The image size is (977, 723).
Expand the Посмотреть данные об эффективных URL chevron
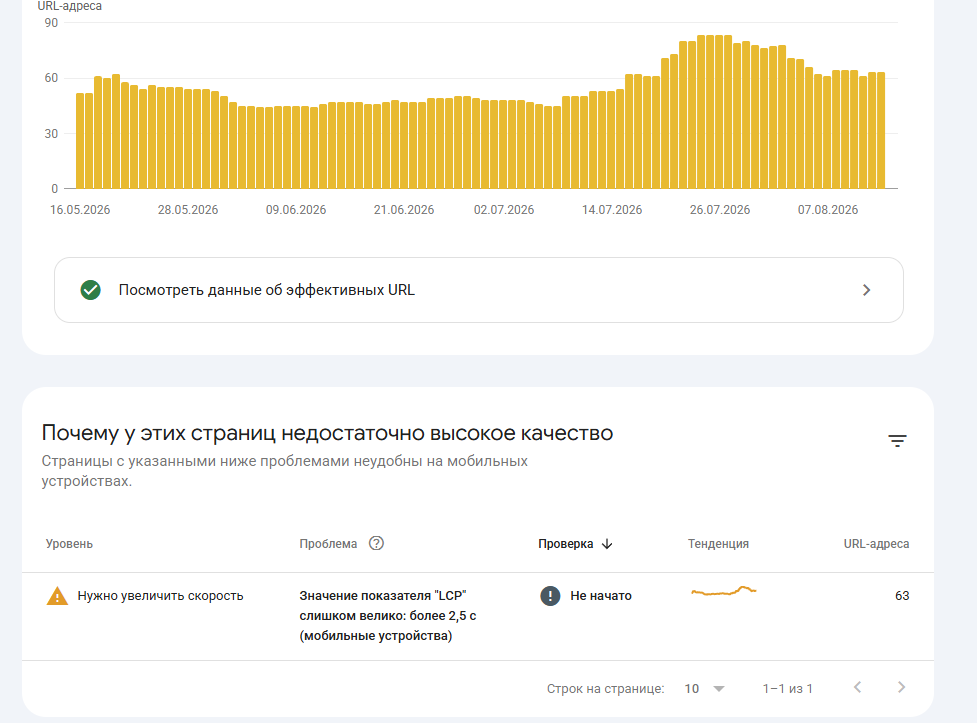point(866,290)
